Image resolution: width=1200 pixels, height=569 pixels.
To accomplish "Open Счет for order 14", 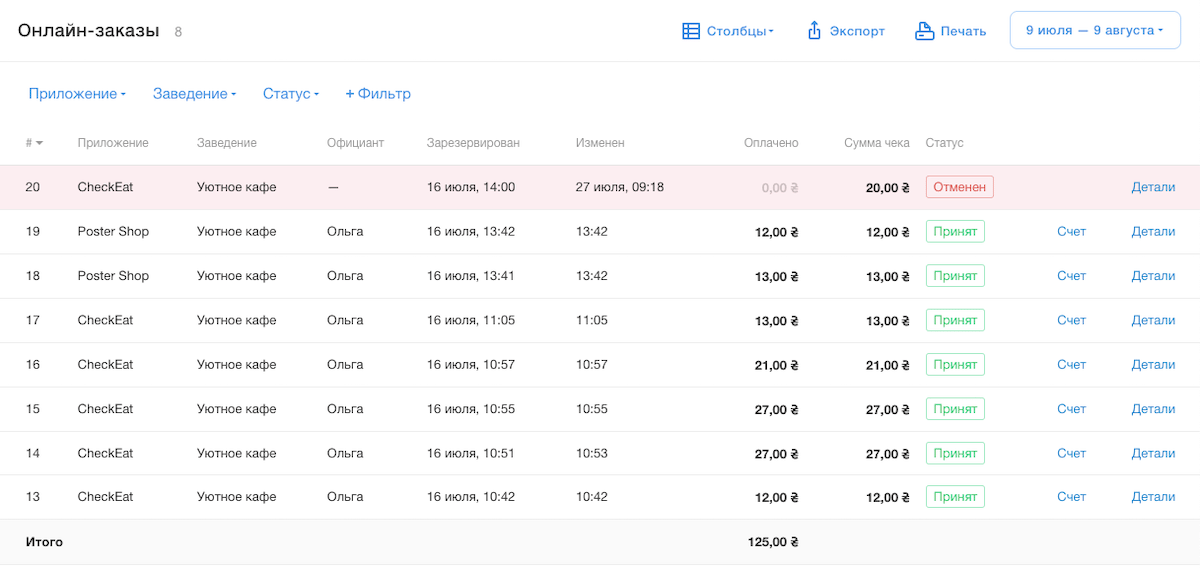I will (x=1071, y=453).
